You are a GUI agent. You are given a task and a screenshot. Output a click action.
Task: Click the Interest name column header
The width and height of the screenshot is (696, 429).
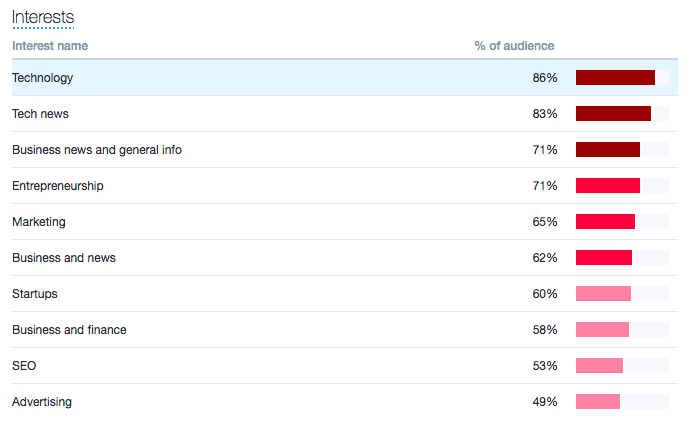click(50, 46)
